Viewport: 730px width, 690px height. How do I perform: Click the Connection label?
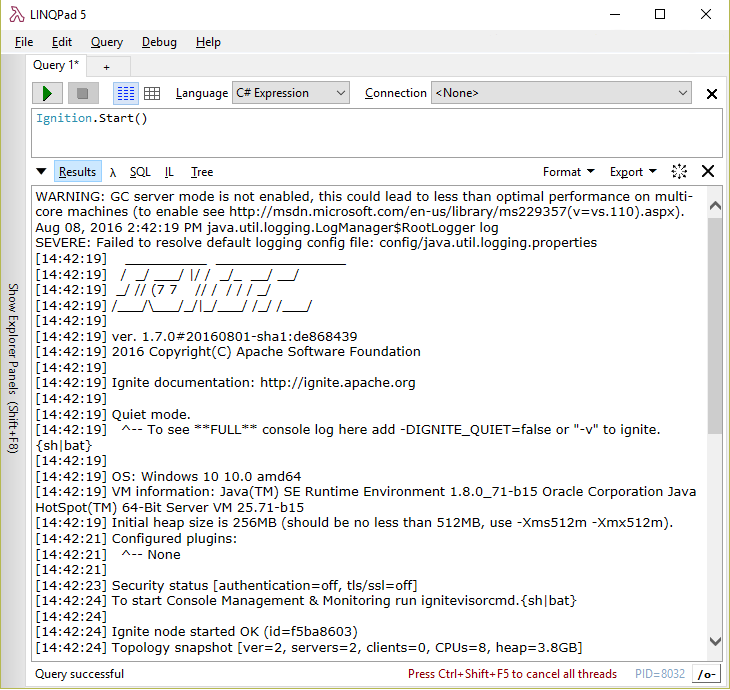(395, 93)
